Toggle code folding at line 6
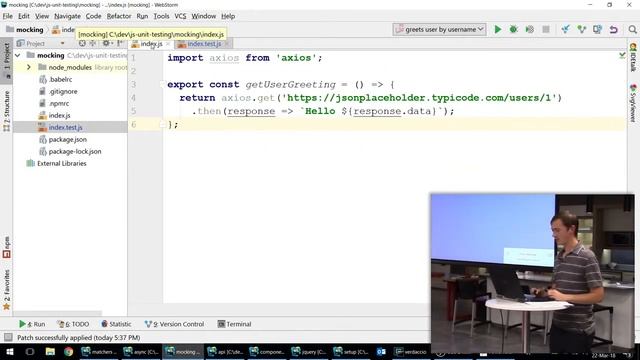 click(x=162, y=124)
